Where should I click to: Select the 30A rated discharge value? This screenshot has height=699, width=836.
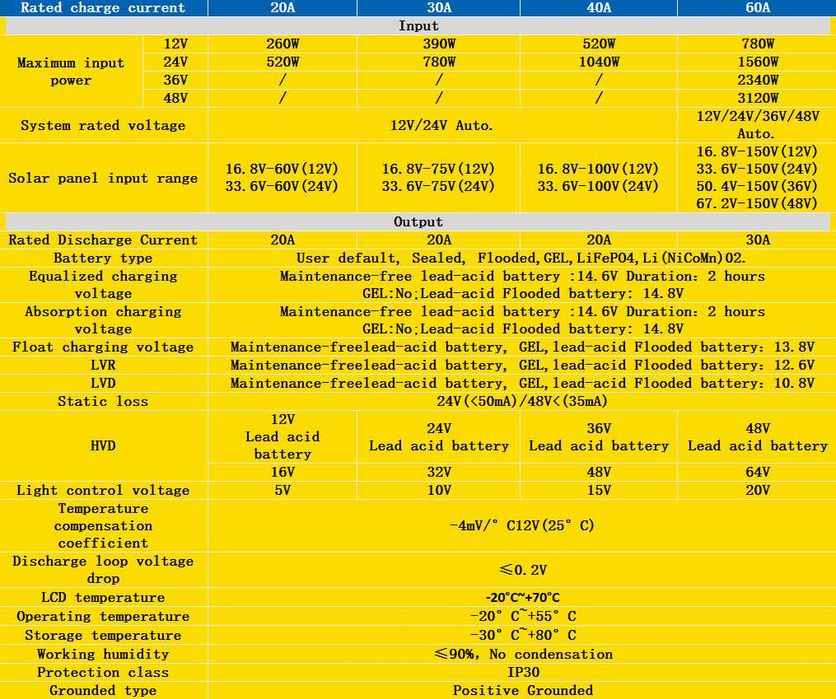pos(758,240)
